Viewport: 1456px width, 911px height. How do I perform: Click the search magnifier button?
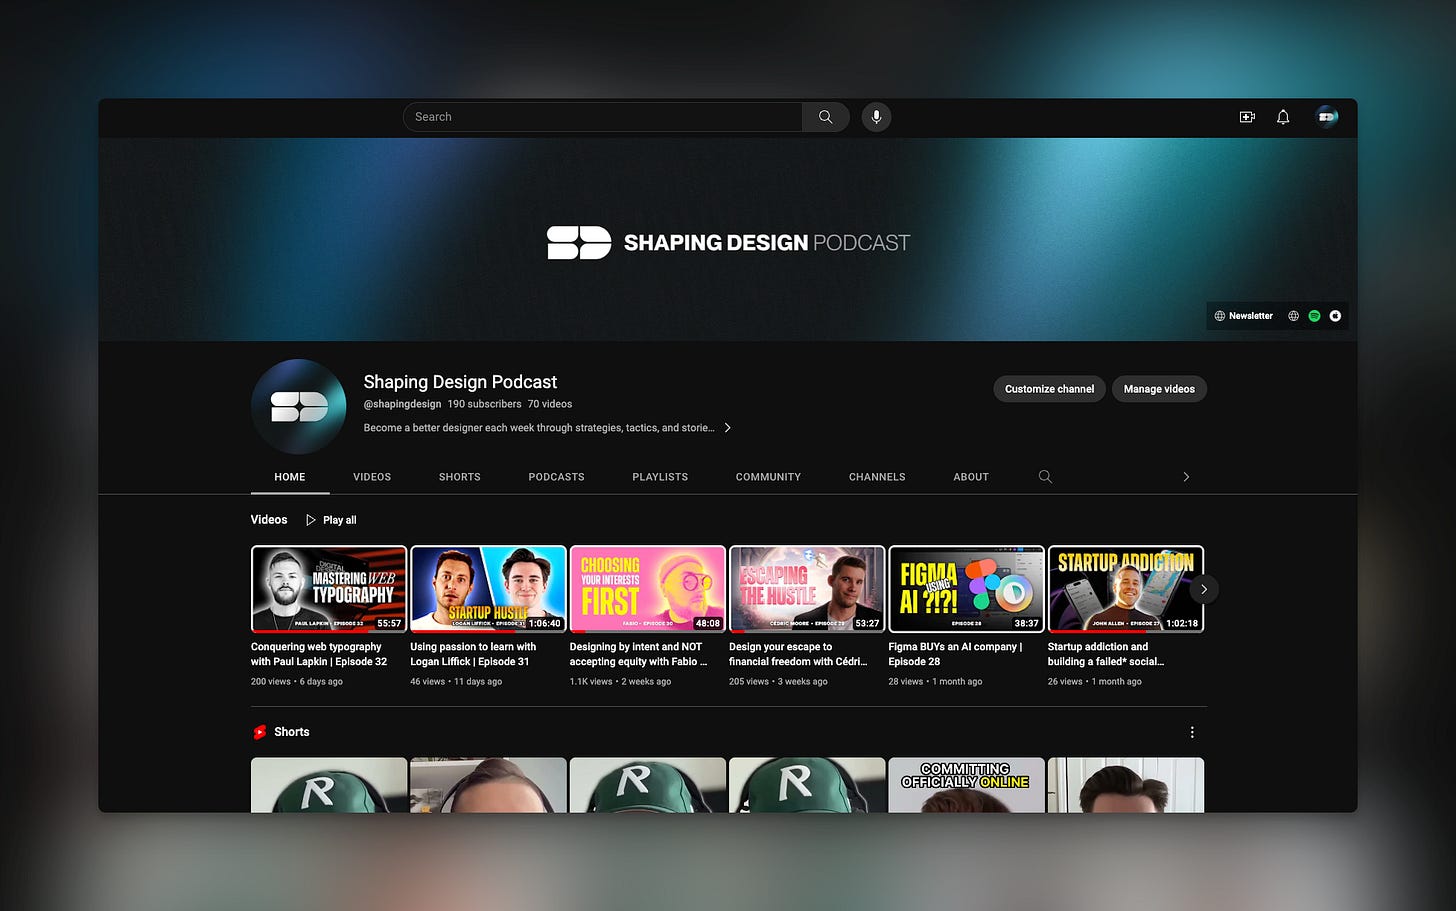[825, 117]
